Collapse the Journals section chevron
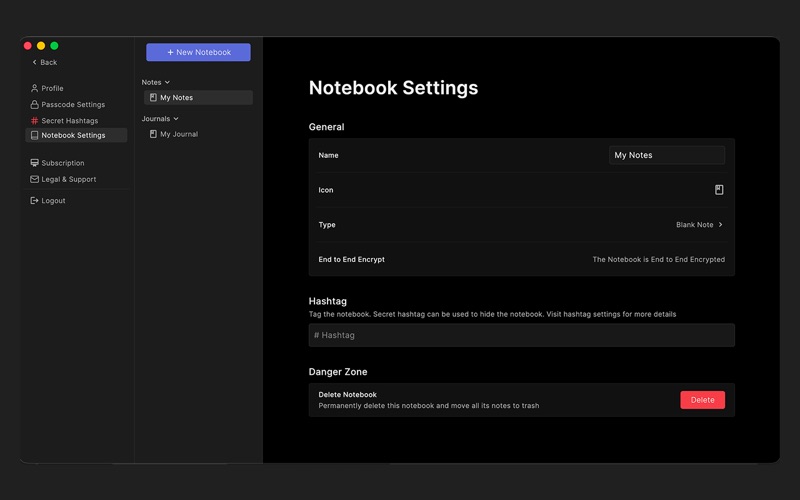This screenshot has height=500, width=800. 176,119
